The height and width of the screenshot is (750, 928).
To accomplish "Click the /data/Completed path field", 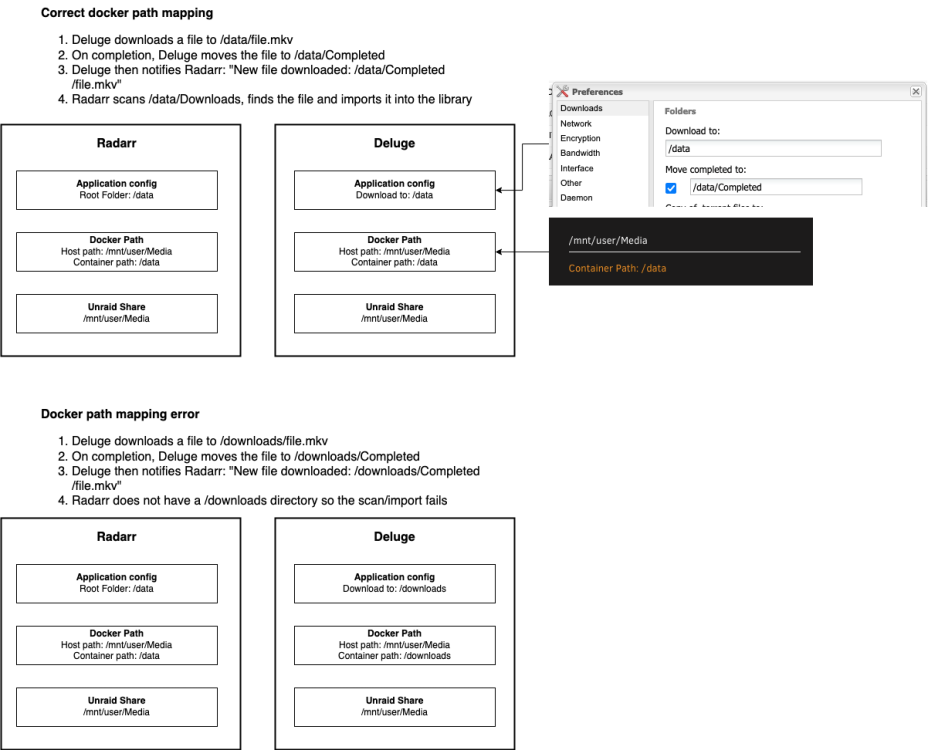I will pyautogui.click(x=776, y=187).
